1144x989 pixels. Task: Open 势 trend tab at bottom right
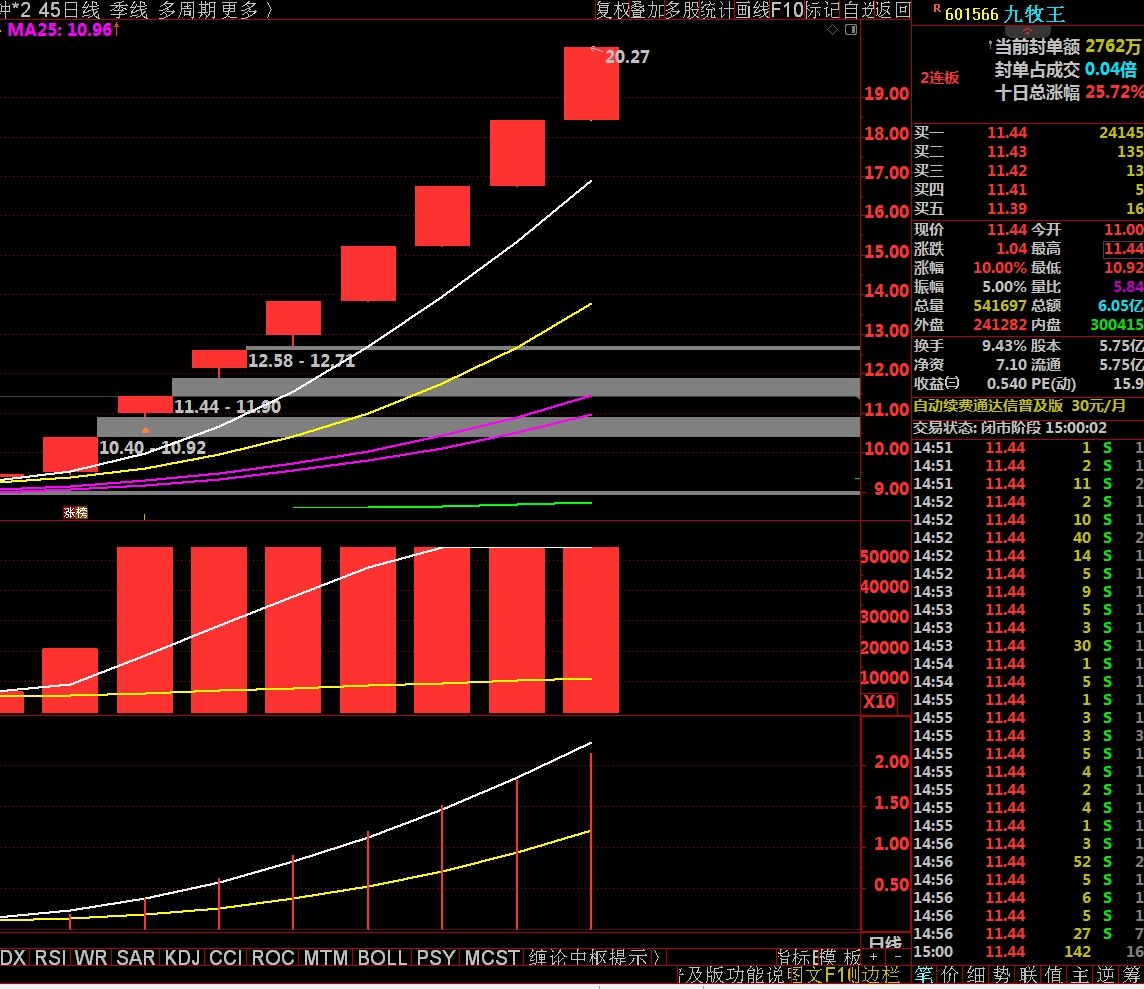click(1002, 974)
